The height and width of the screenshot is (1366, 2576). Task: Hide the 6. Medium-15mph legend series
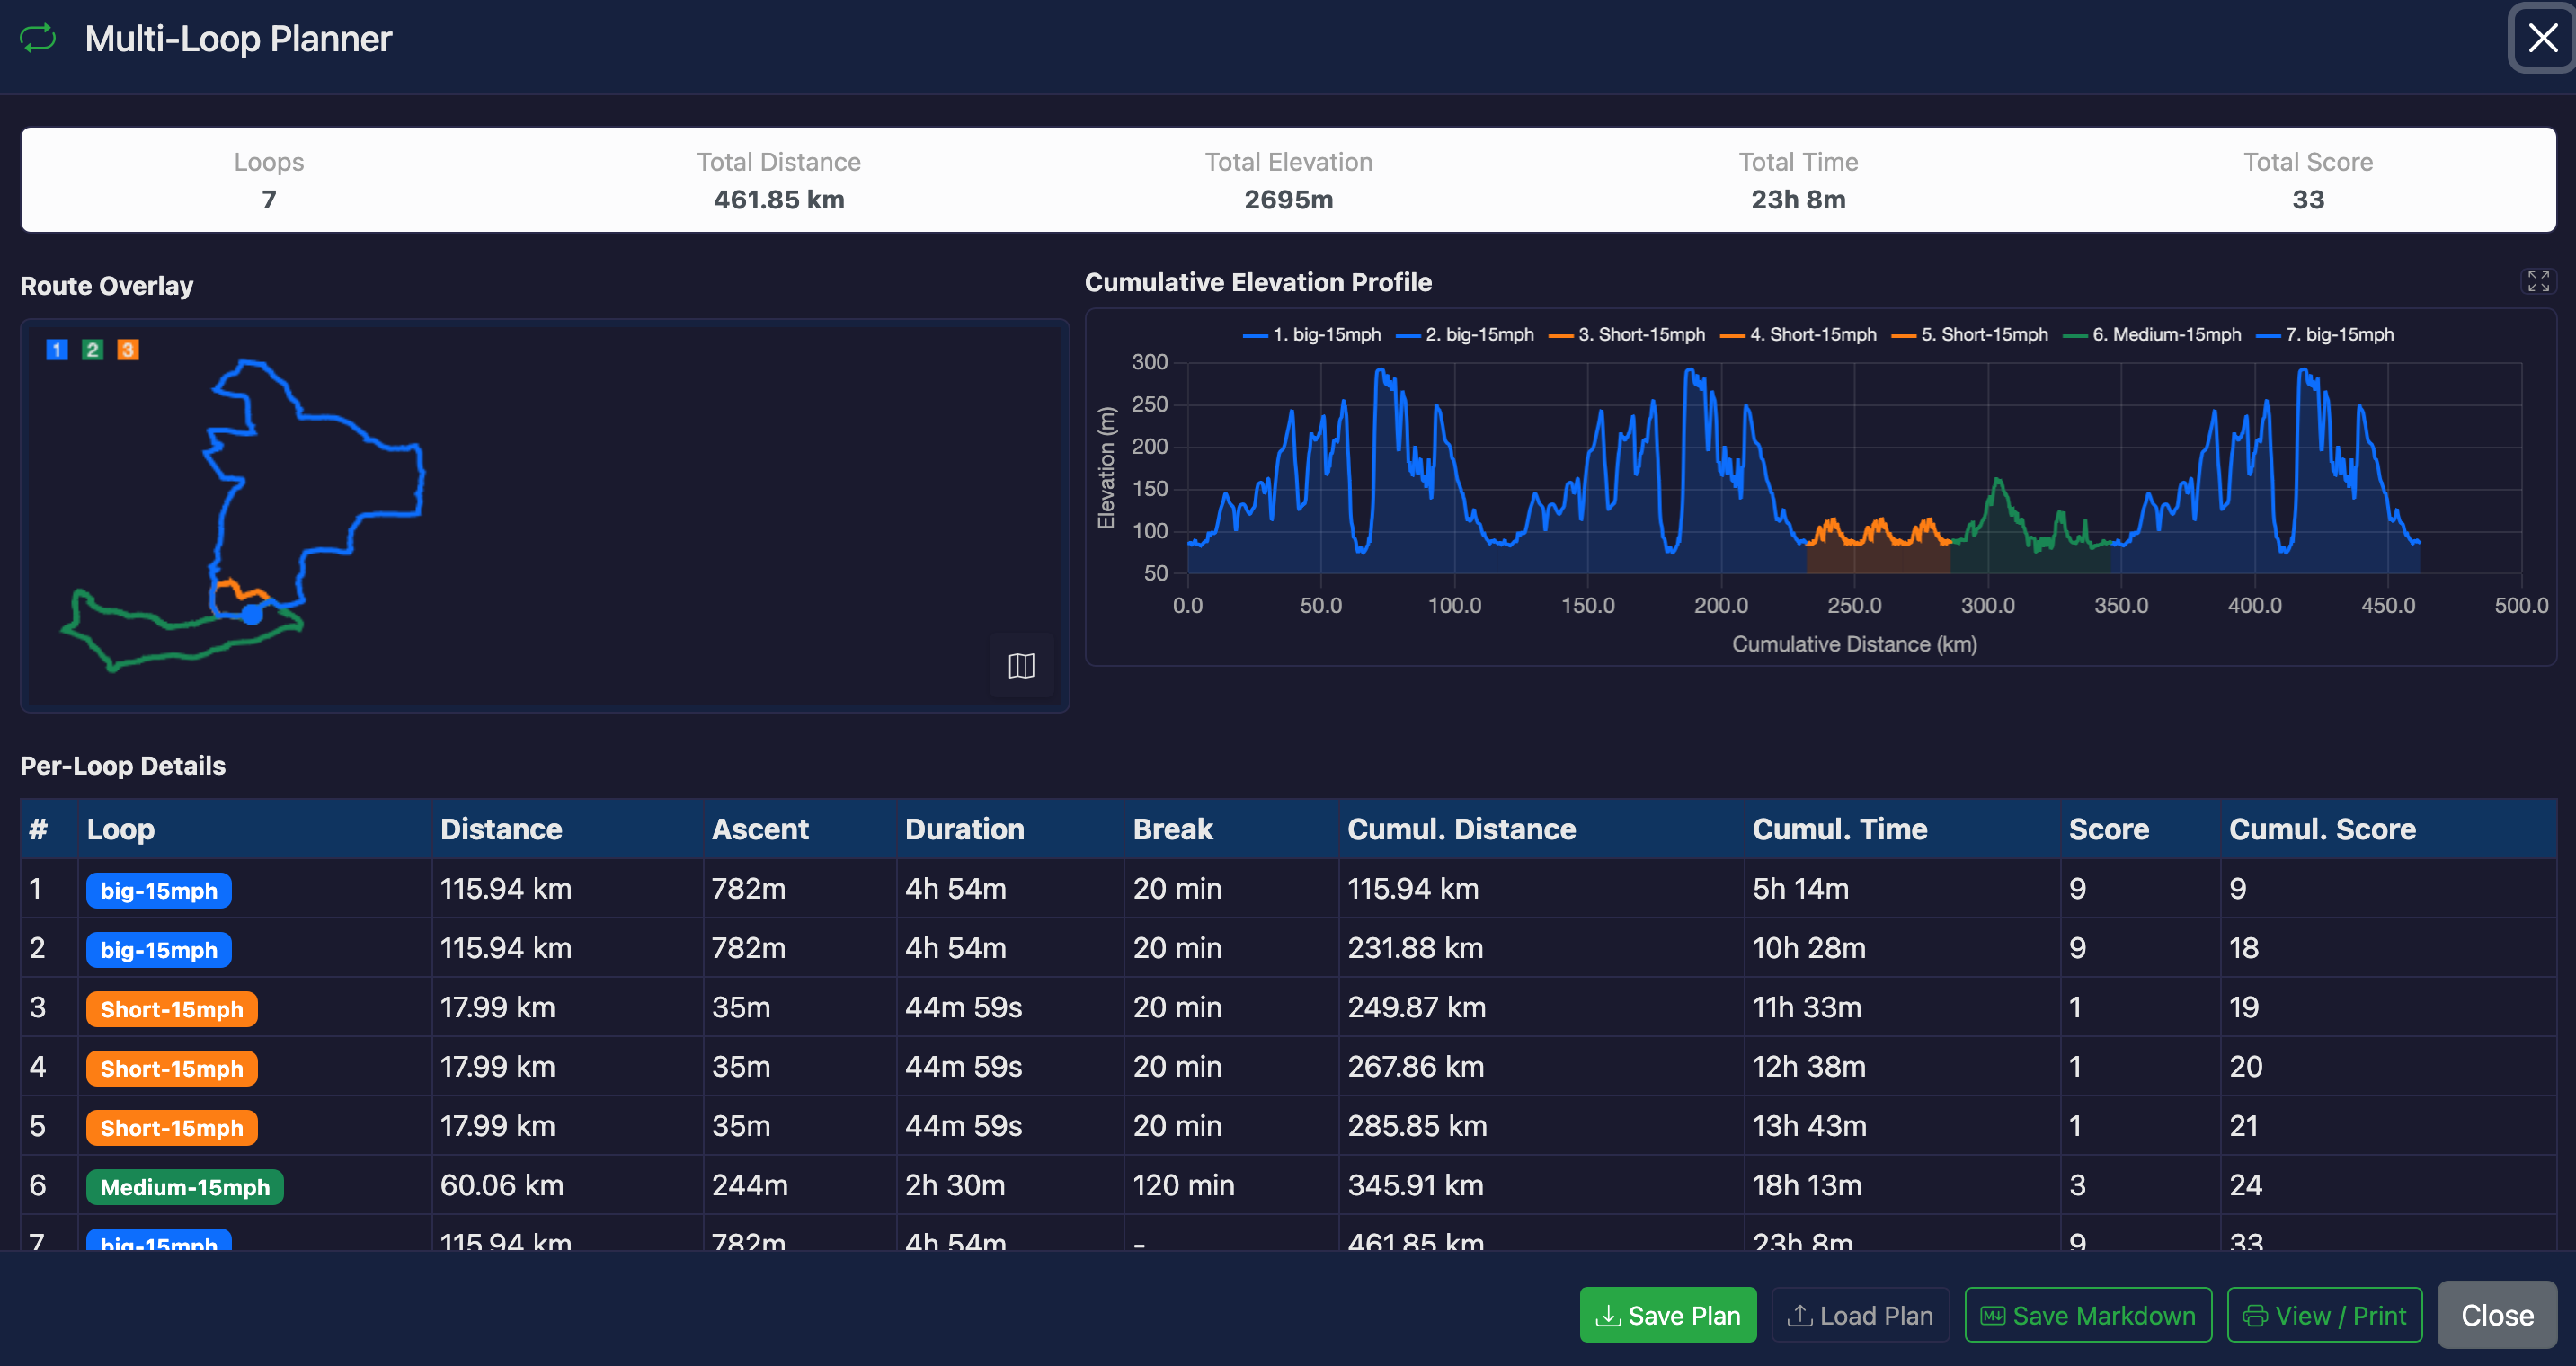pyautogui.click(x=2152, y=335)
